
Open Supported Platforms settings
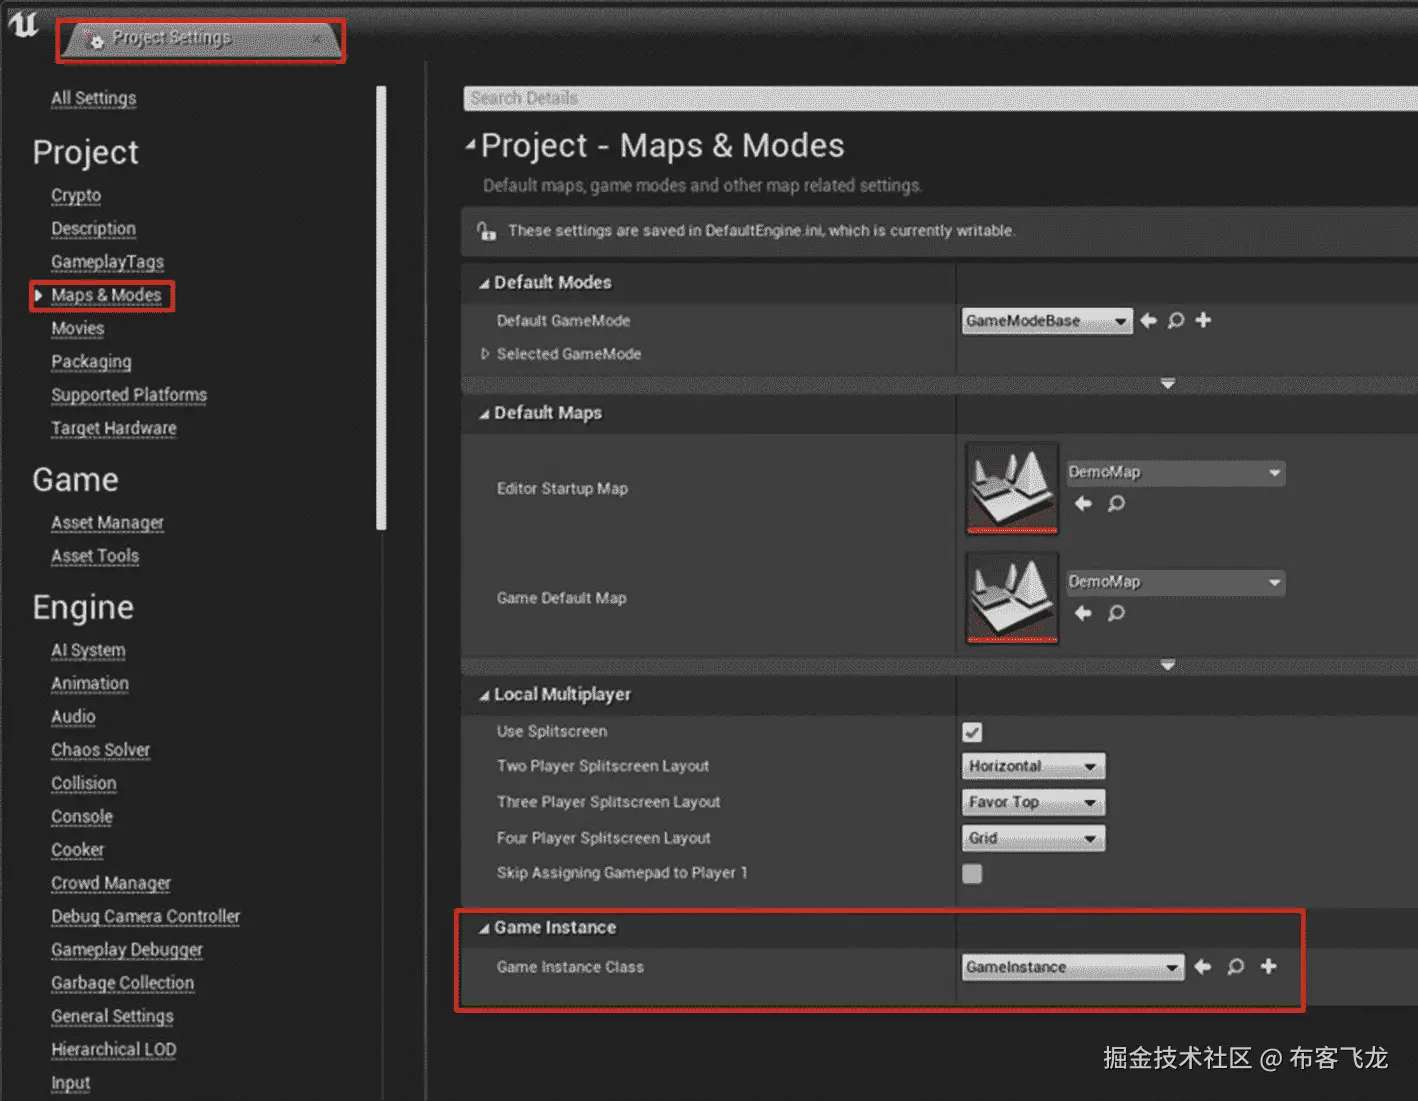tap(129, 394)
